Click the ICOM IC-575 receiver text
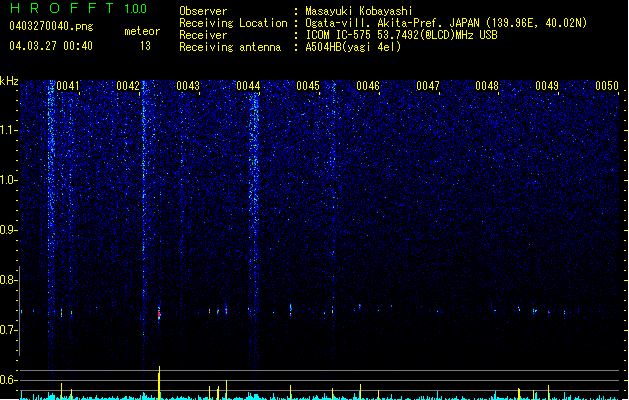Screen dimensions: 629x400 tap(401, 35)
